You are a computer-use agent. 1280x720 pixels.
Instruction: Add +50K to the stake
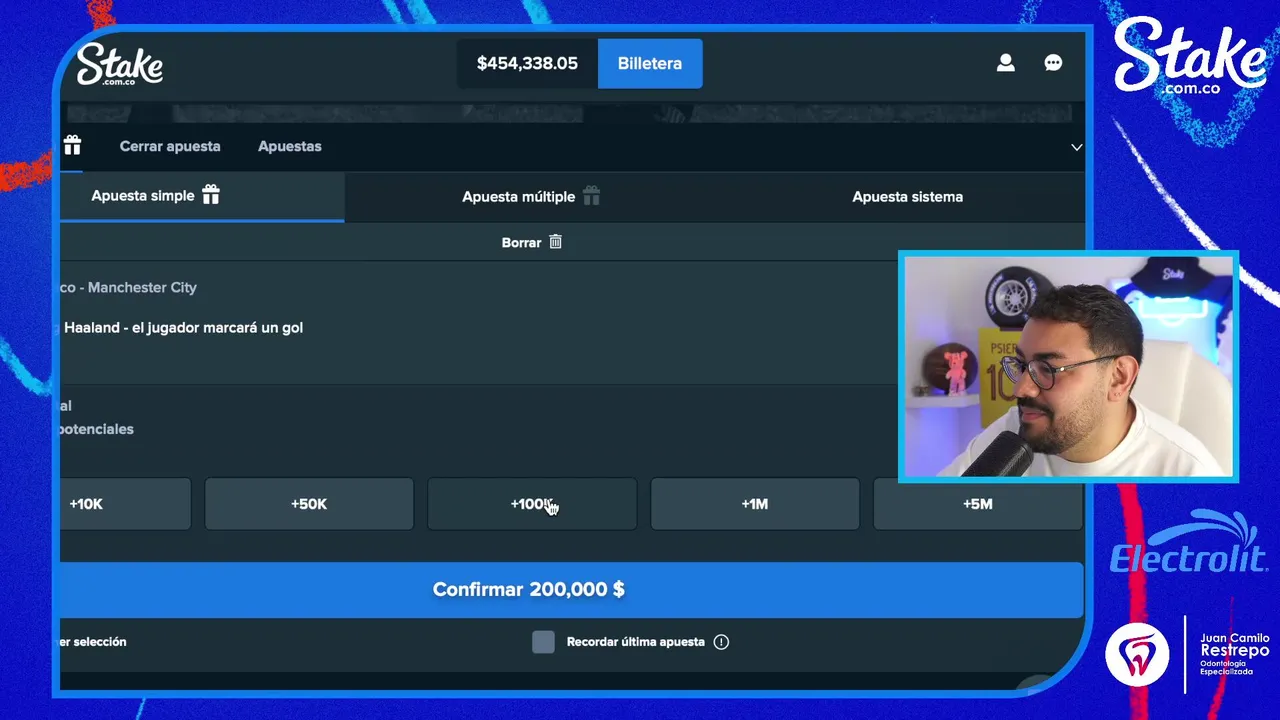click(309, 504)
